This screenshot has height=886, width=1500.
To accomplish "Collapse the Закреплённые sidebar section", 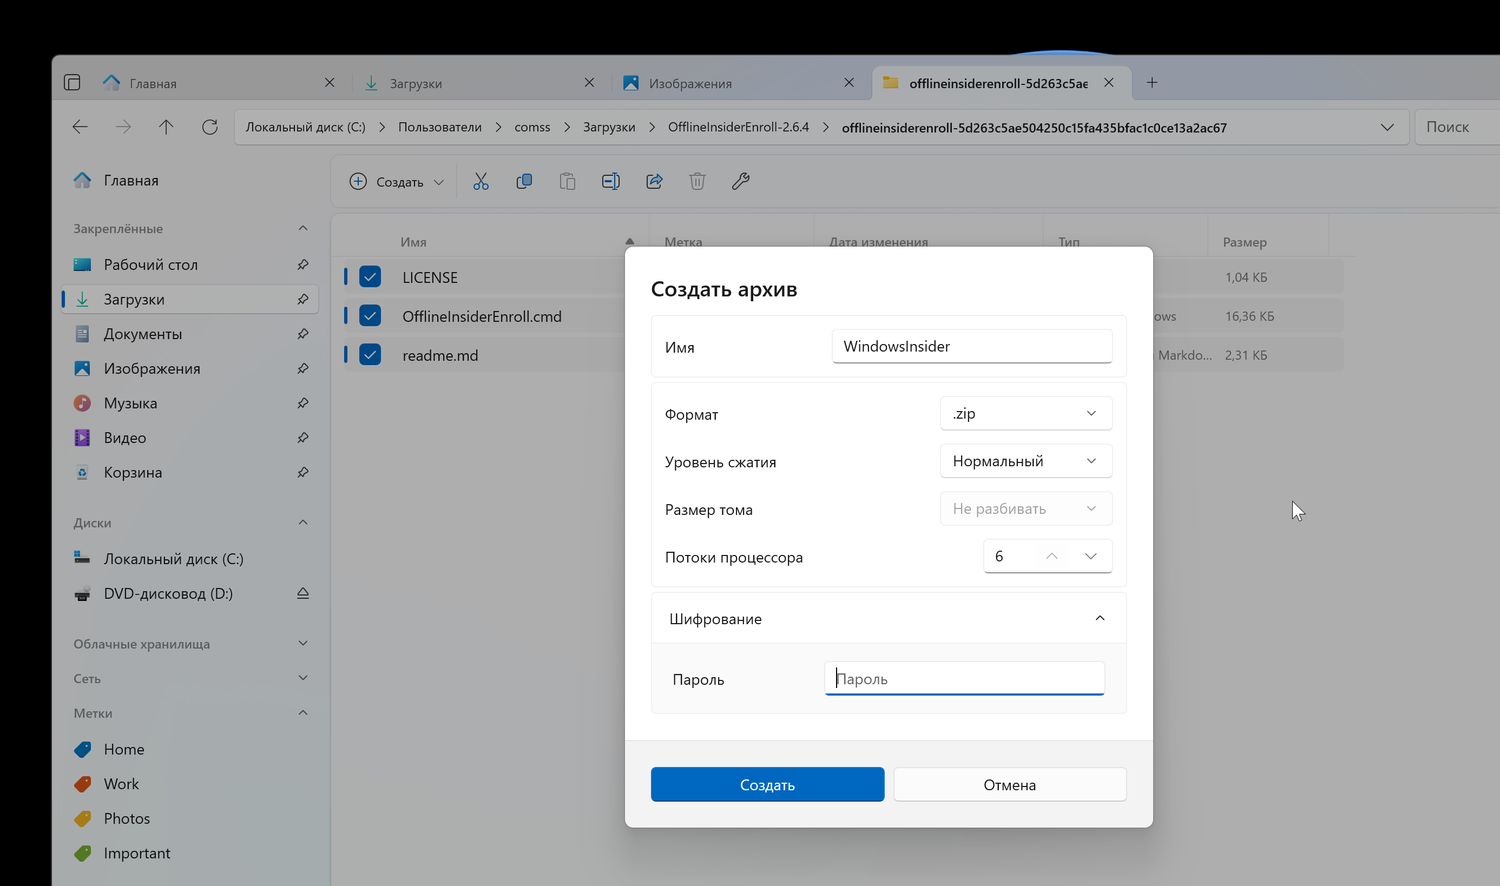I will [303, 229].
